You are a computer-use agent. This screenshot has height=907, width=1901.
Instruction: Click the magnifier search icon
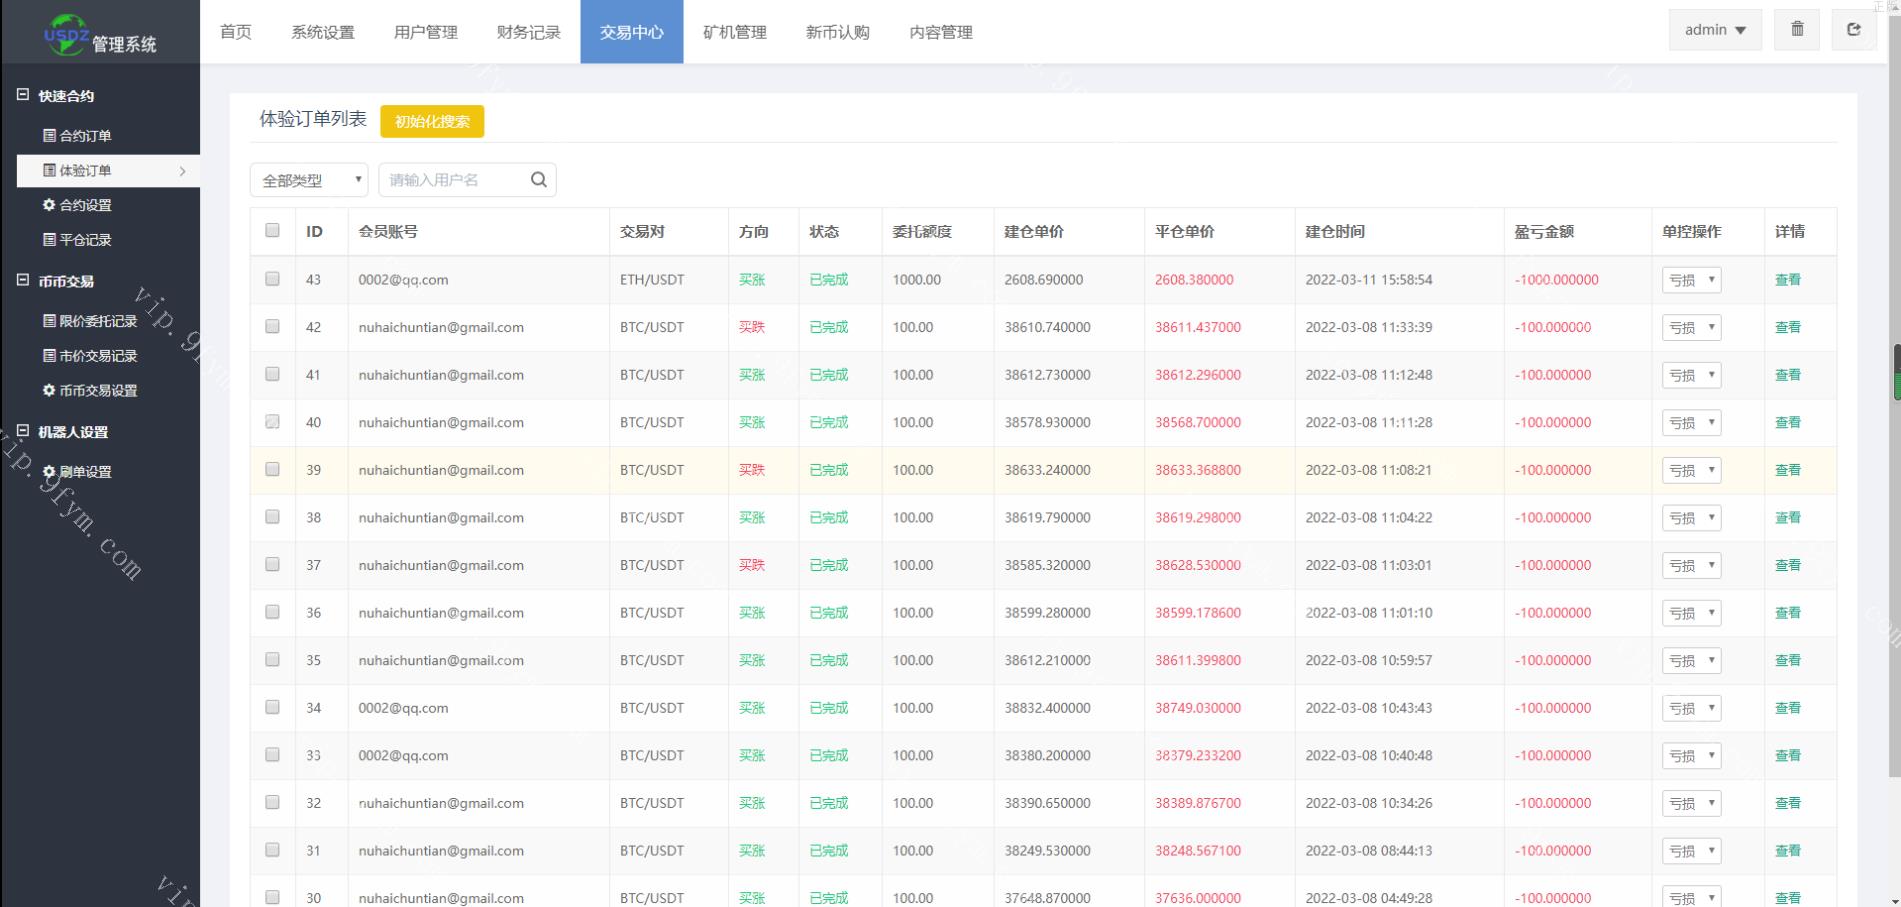click(x=538, y=180)
